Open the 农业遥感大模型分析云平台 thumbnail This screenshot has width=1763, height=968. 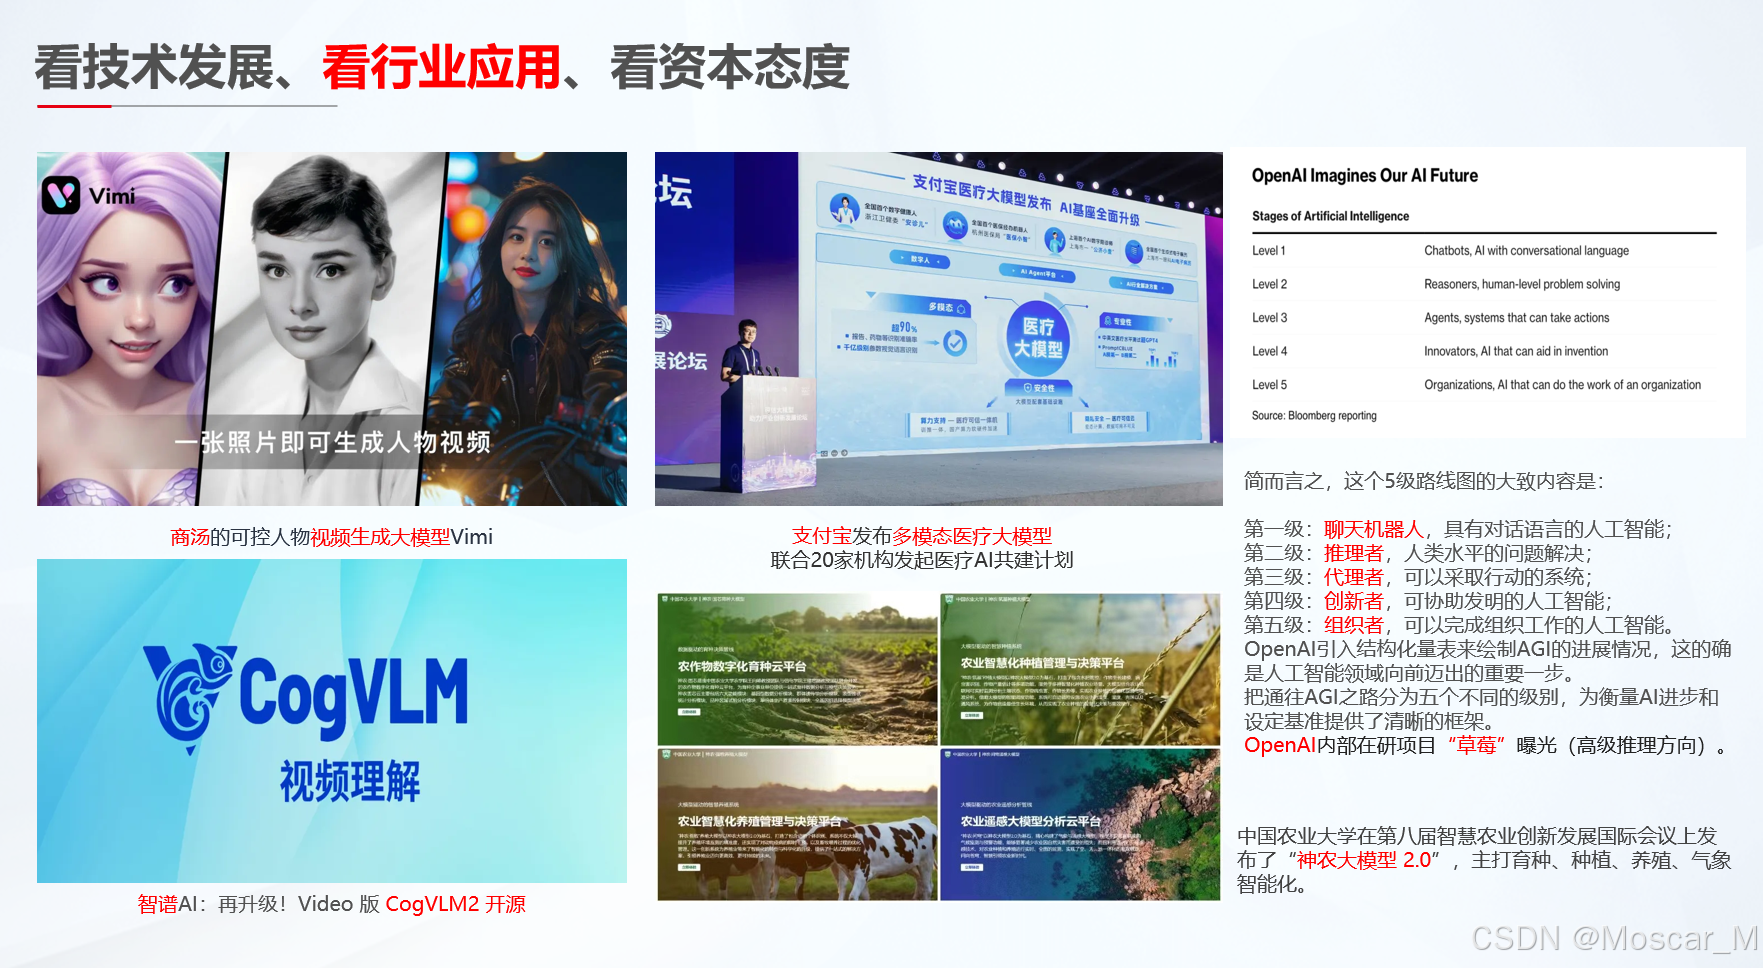pyautogui.click(x=1080, y=824)
